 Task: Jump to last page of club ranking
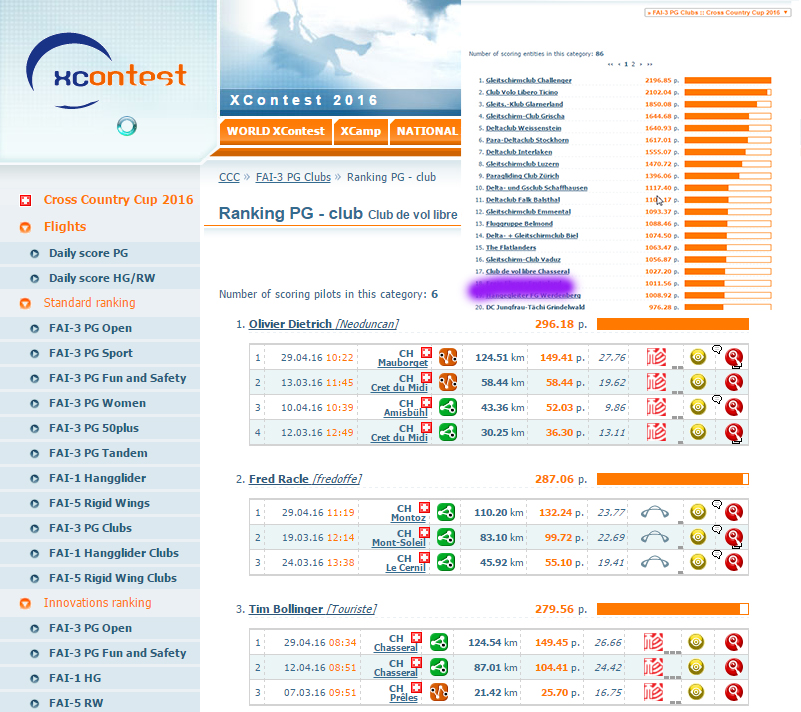tap(650, 64)
